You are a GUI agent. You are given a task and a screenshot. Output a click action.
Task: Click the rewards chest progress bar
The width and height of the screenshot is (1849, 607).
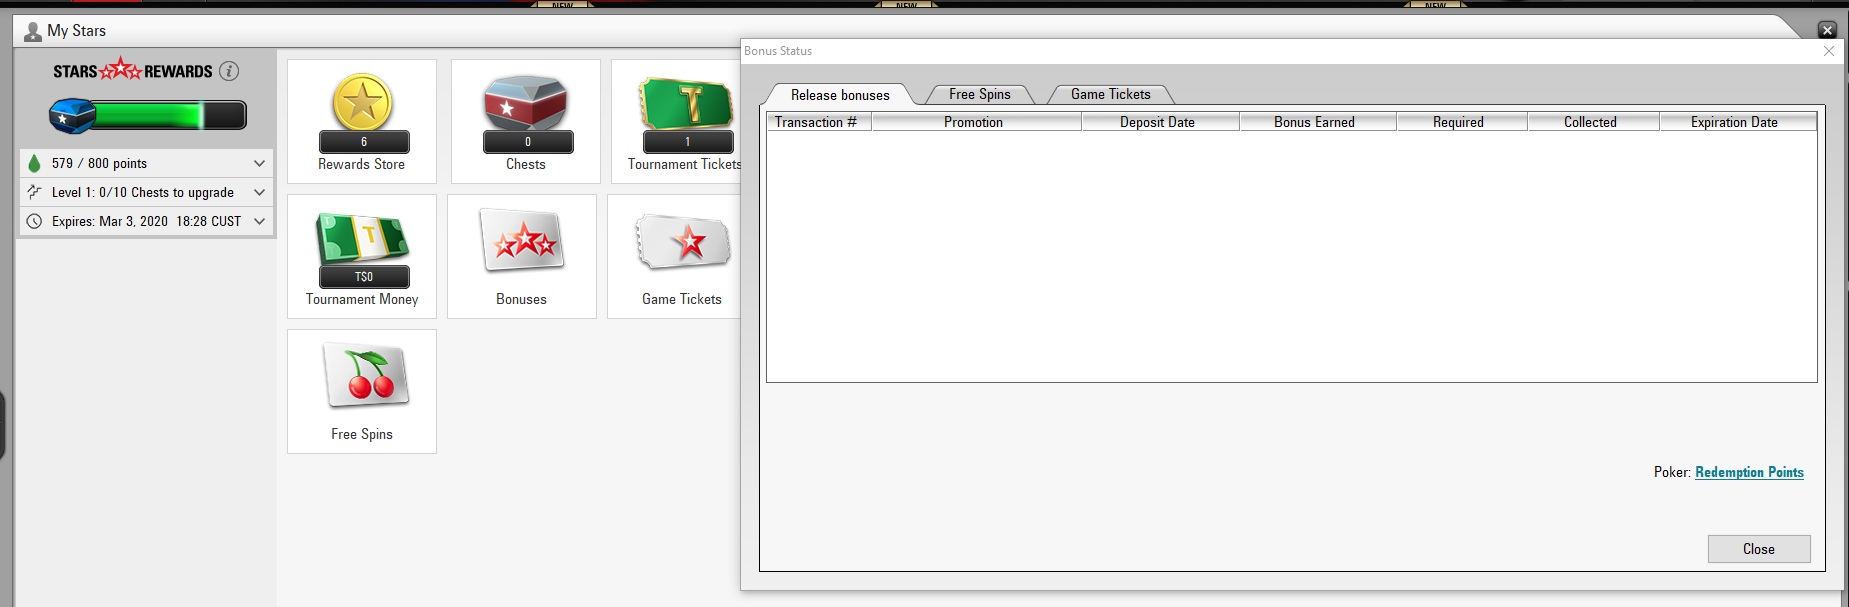pos(148,116)
